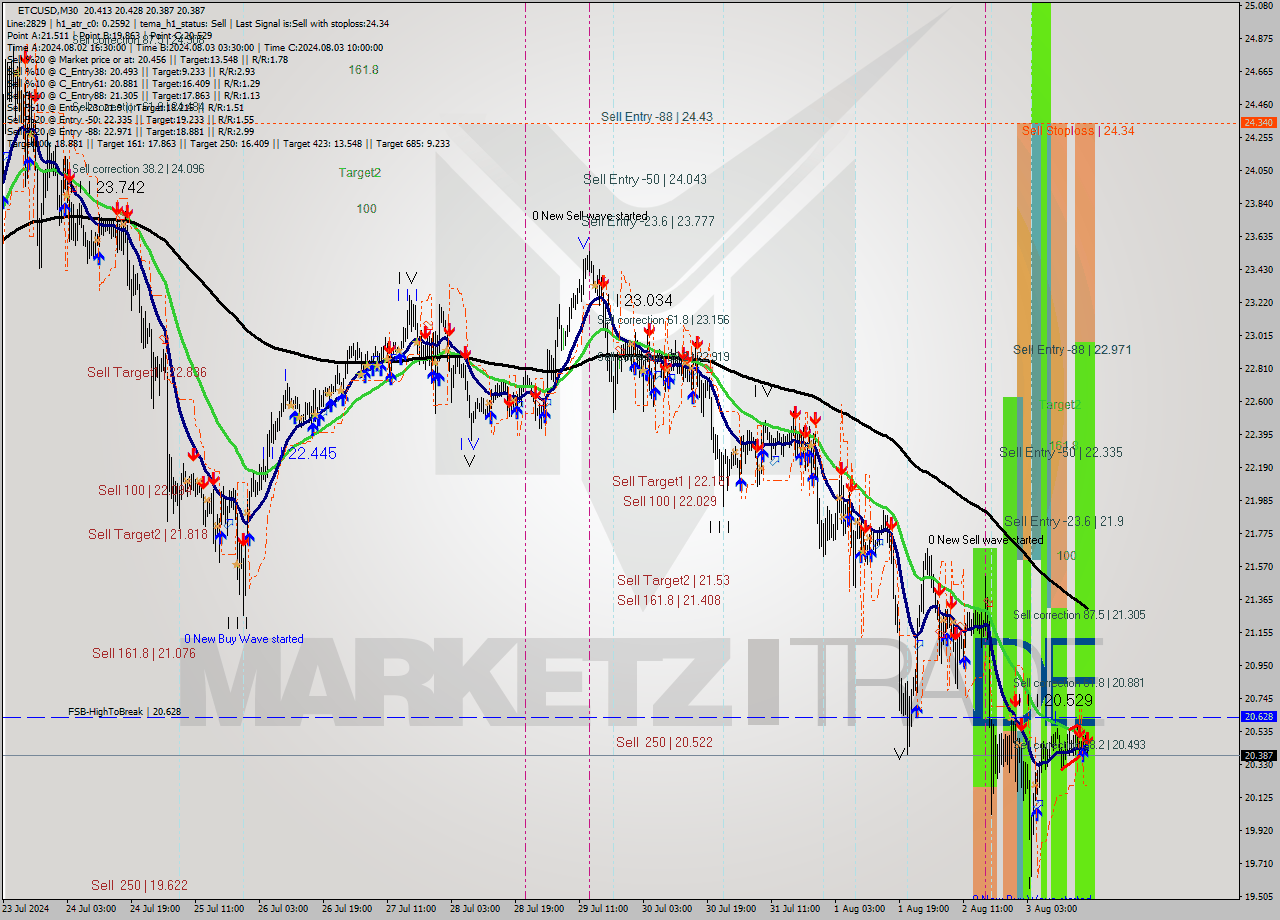
Task: Click Sell 161.8 | 21.076 label
Action: (143, 653)
